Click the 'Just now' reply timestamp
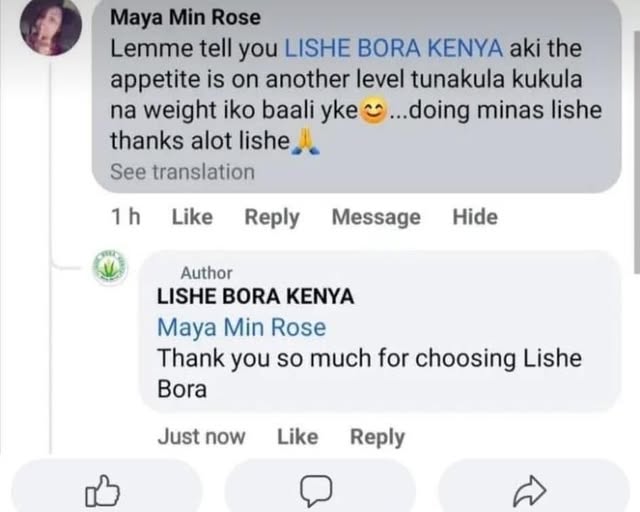640x512 pixels. [x=201, y=437]
